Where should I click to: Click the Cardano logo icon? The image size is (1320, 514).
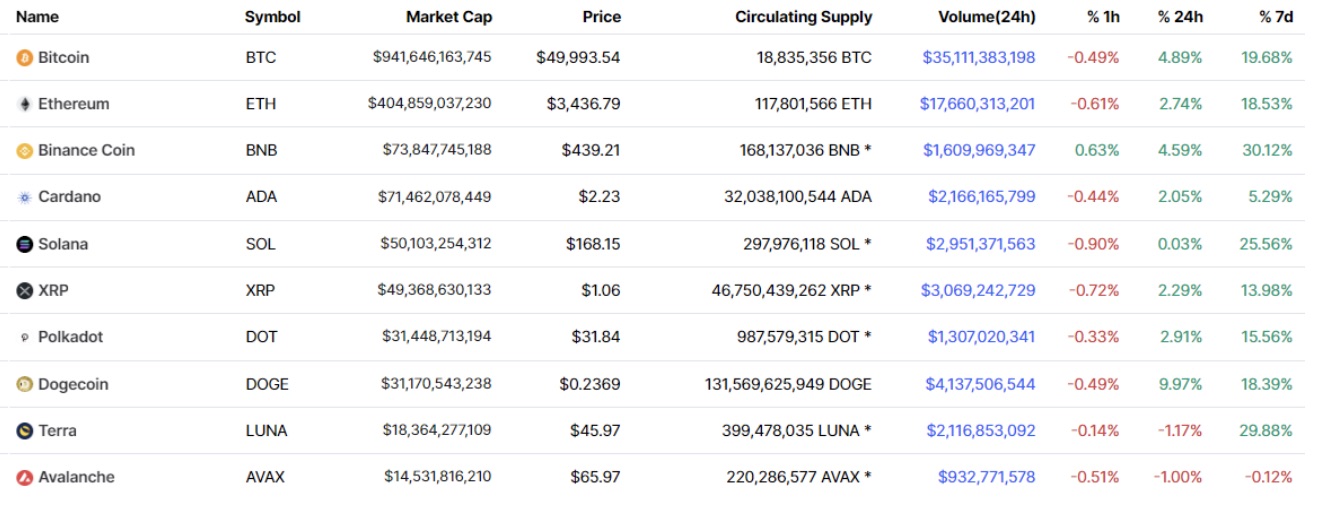pyautogui.click(x=25, y=197)
